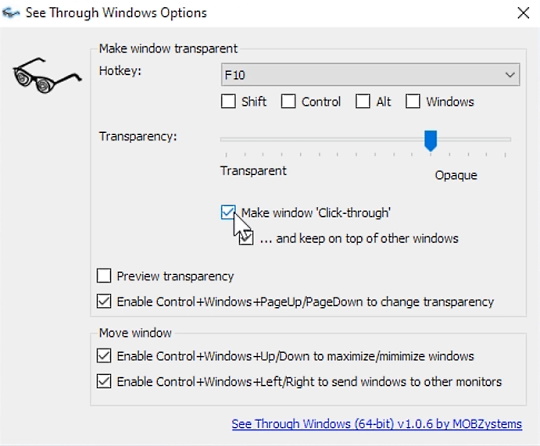
Task: Disable Left/Right send to other monitors
Action: [x=104, y=381]
